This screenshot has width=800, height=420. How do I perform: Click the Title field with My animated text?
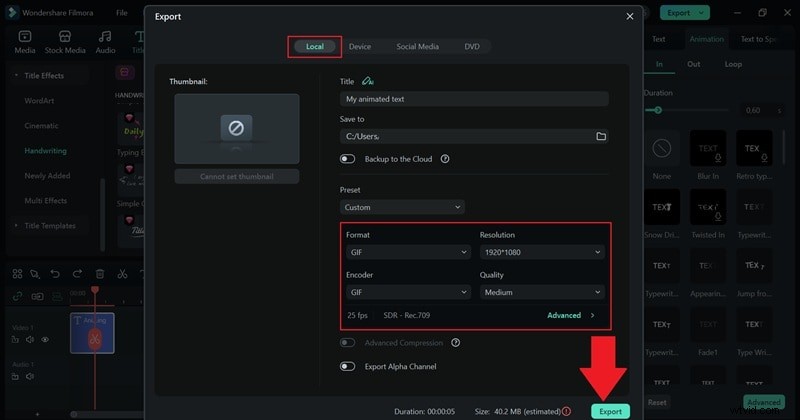(474, 99)
